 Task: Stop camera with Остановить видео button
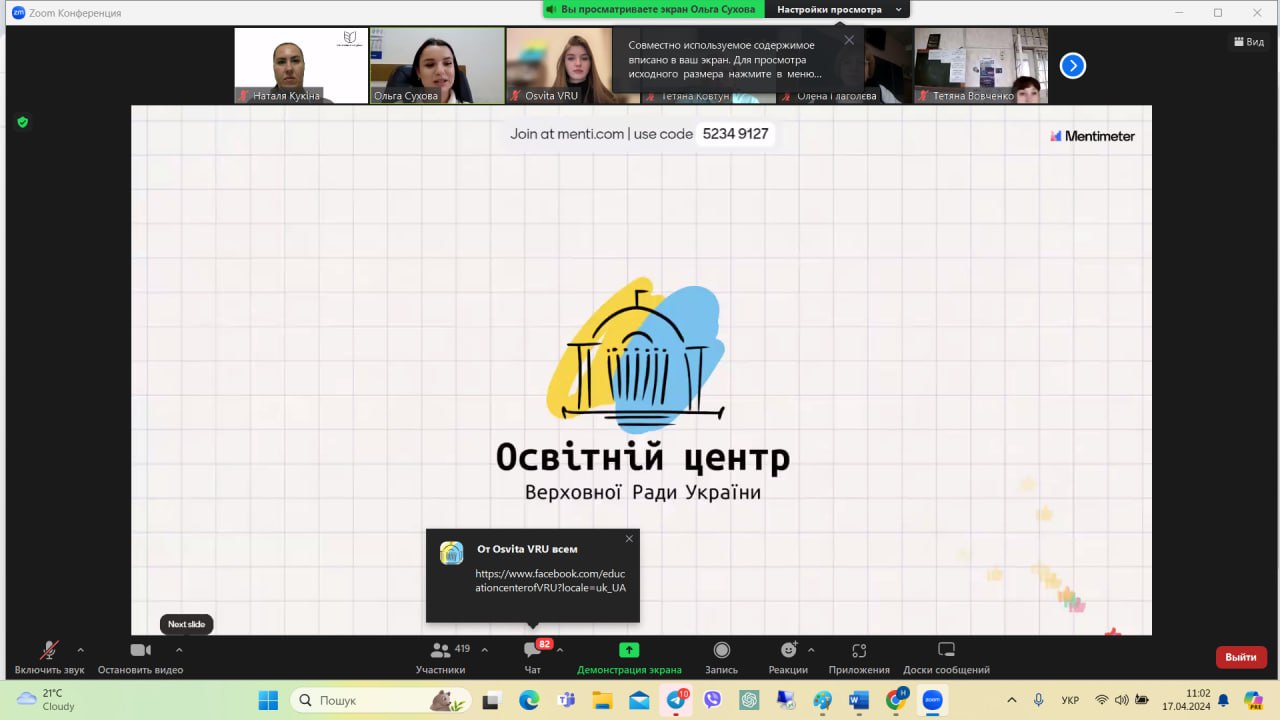140,656
